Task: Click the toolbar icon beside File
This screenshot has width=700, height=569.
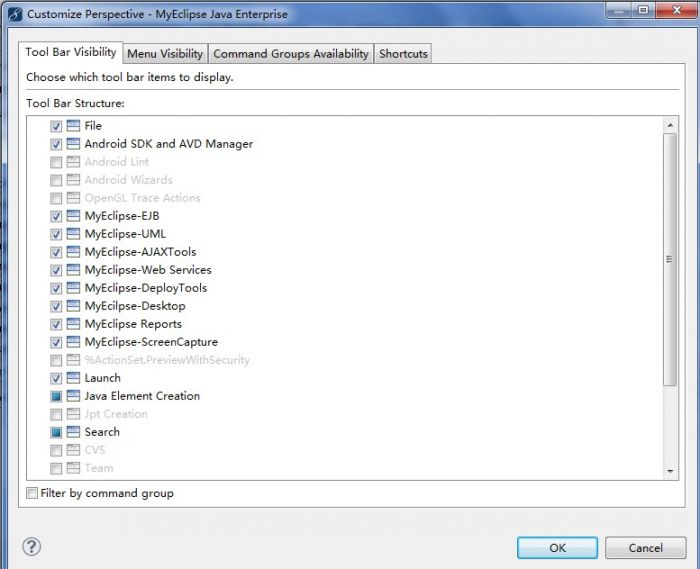Action: tap(73, 126)
